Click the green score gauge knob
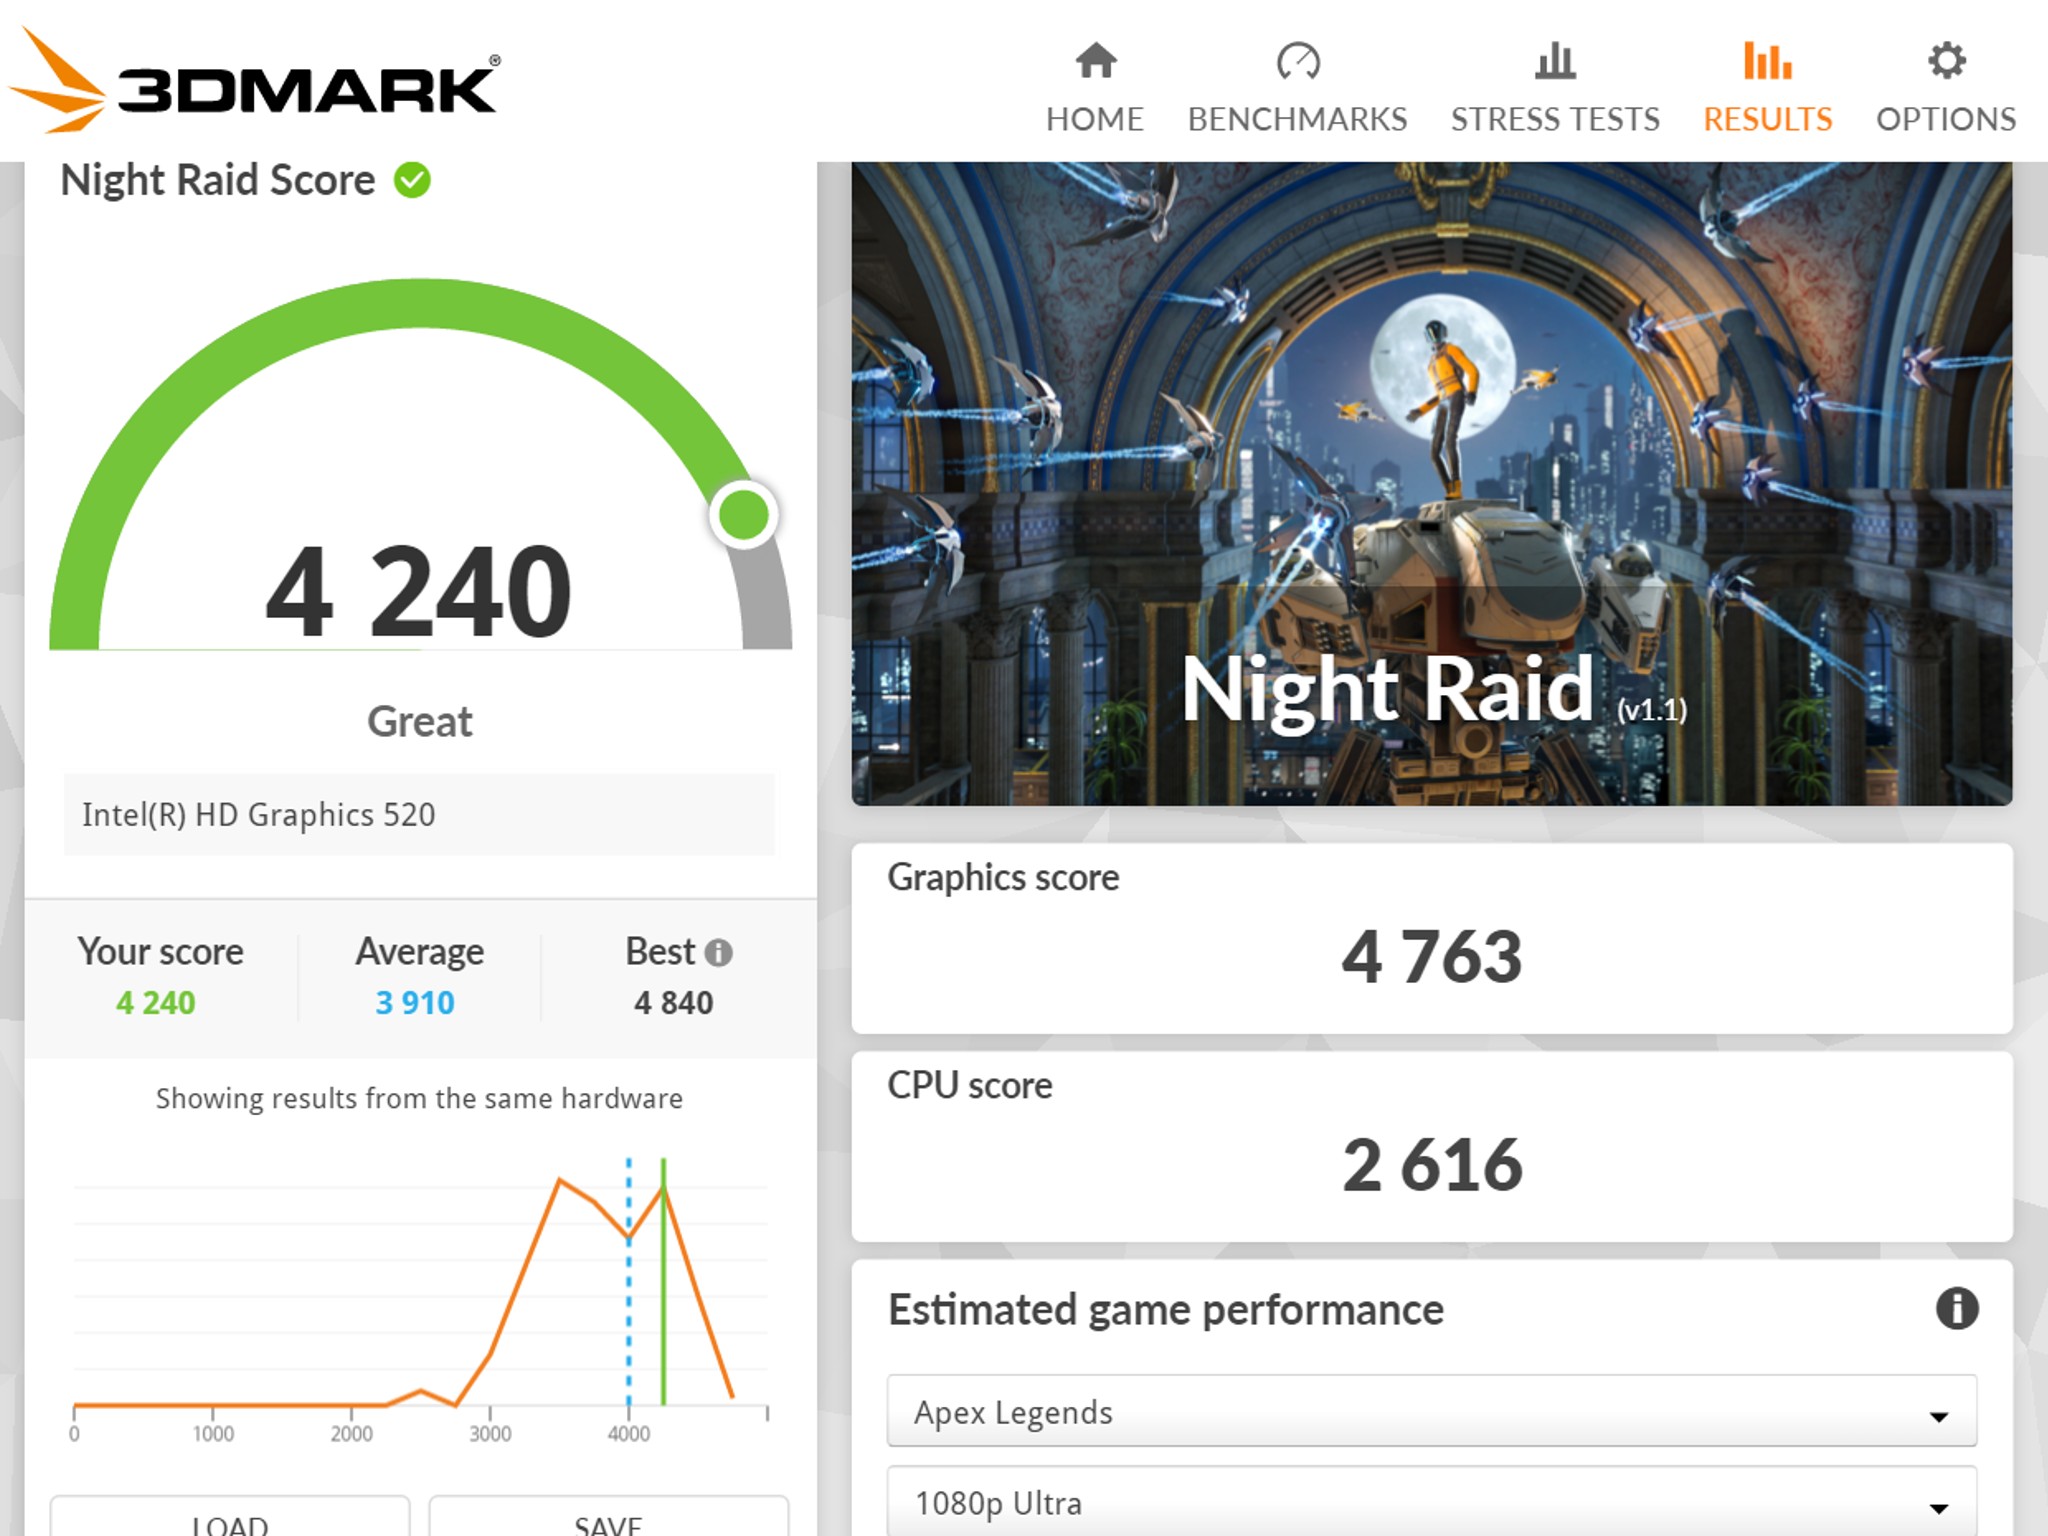The width and height of the screenshot is (2048, 1536). [744, 515]
